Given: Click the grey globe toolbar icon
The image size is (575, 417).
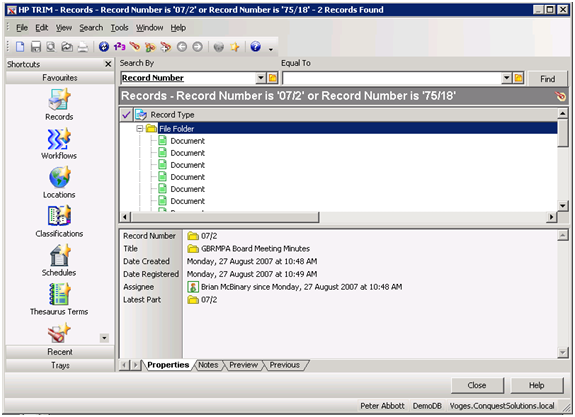Looking at the screenshot, I should [219, 47].
